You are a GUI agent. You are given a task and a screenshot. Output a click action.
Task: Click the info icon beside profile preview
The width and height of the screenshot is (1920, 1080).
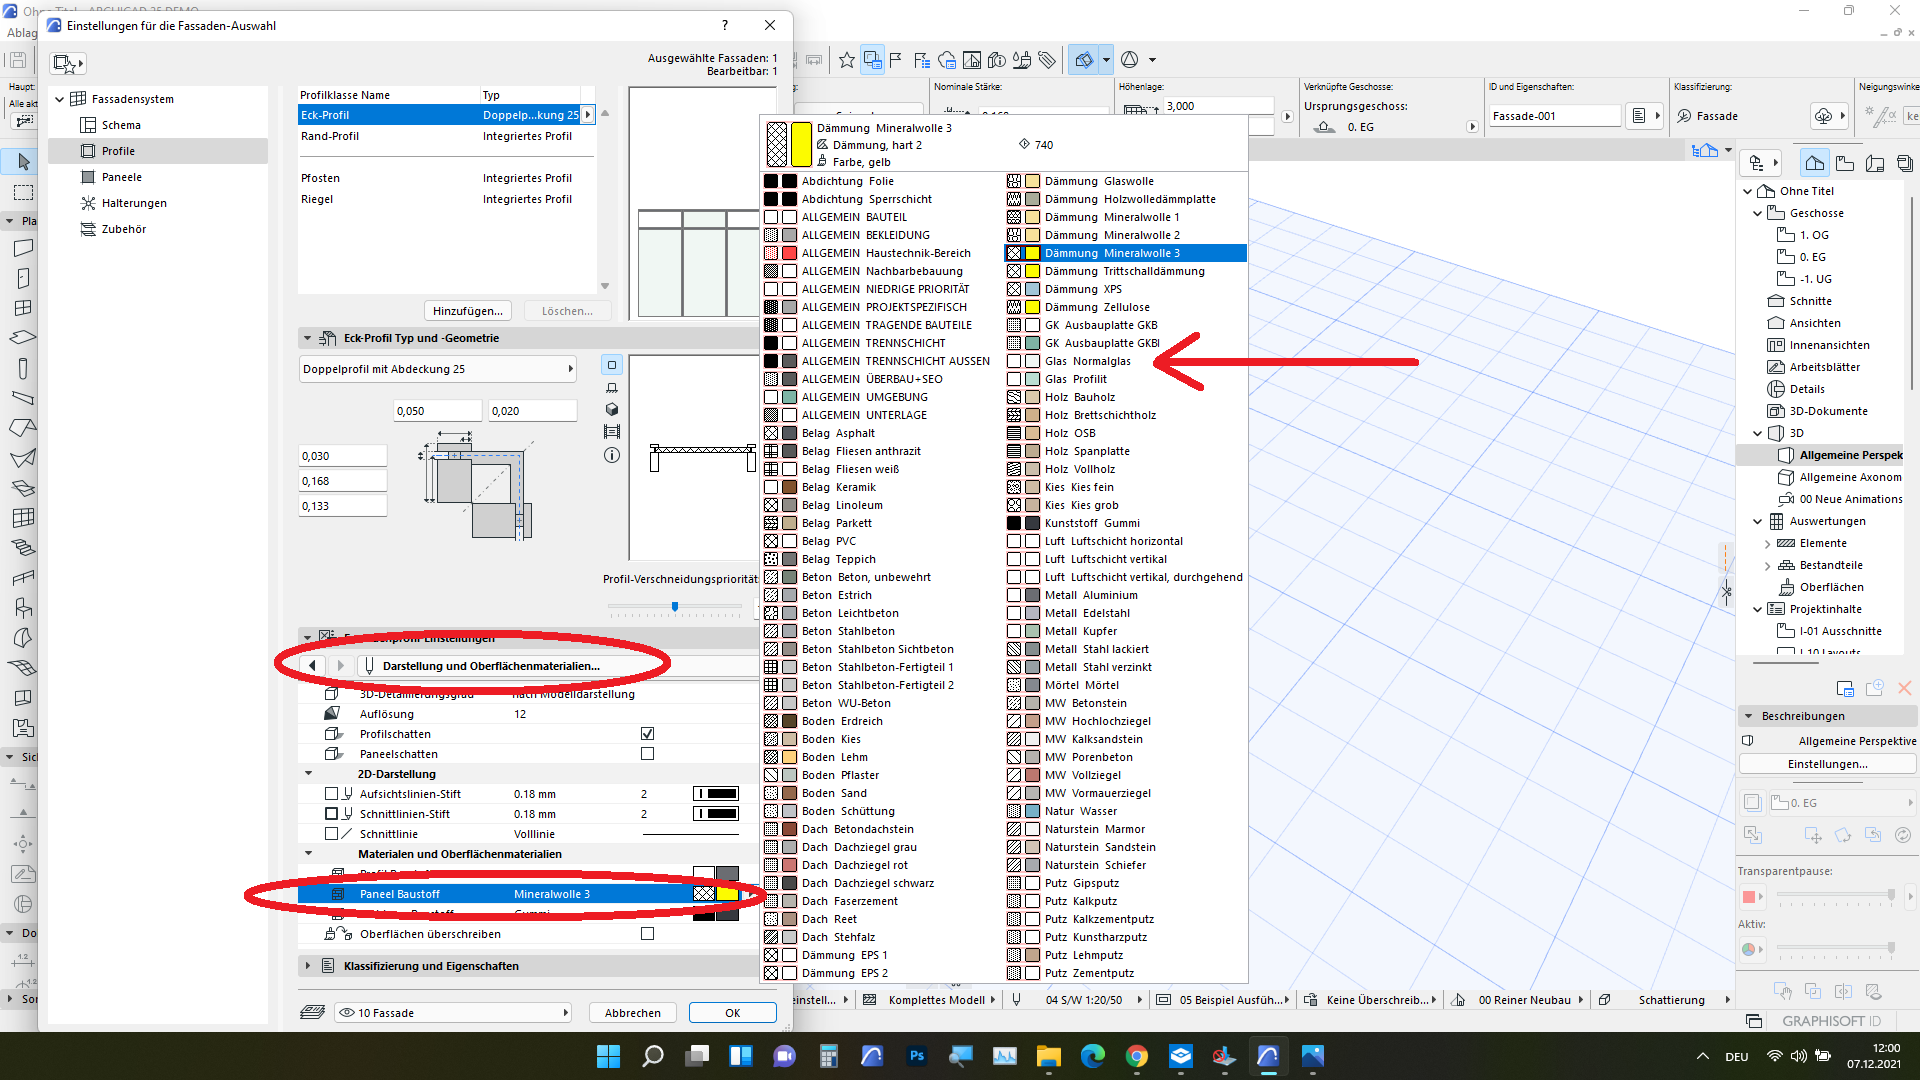point(612,455)
